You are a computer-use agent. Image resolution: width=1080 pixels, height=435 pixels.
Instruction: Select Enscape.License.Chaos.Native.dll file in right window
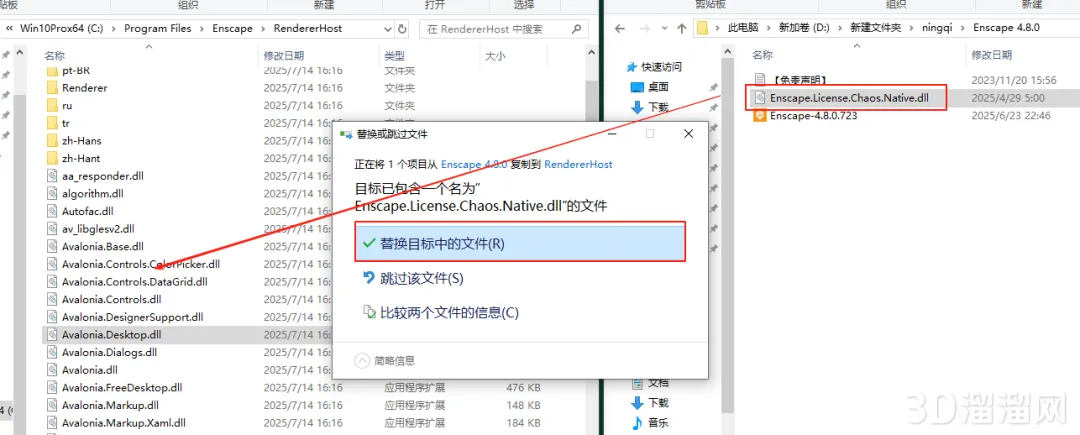(849, 98)
